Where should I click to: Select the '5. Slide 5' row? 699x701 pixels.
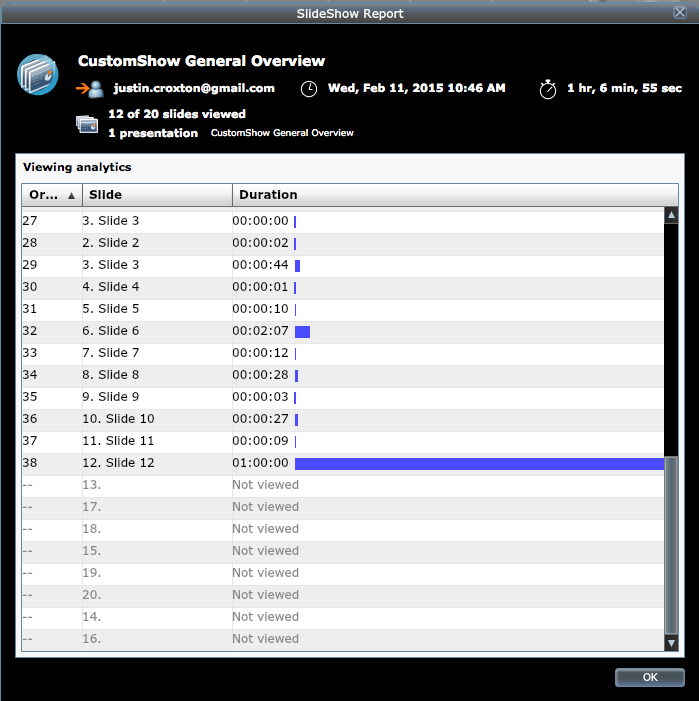(x=343, y=309)
